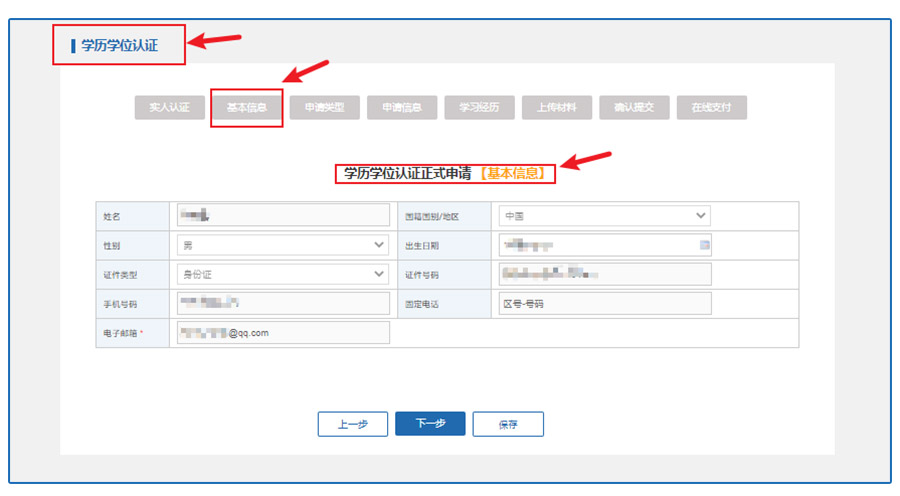The width and height of the screenshot is (900, 496).
Task: Select the 基本信息 step tab
Action: pos(247,108)
